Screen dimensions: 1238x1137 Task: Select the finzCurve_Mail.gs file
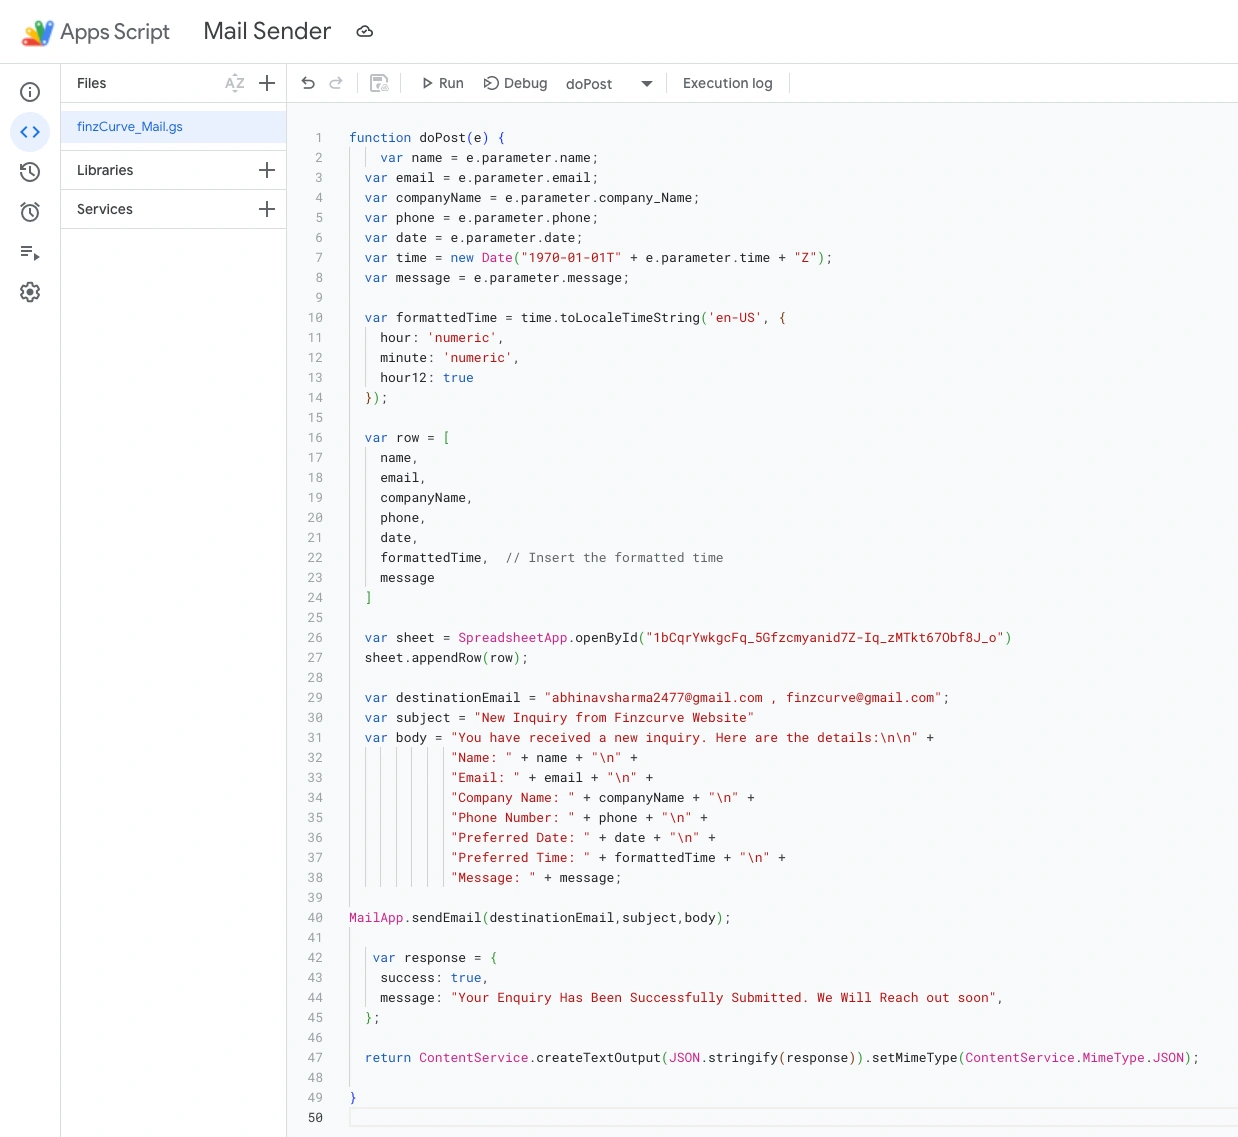[x=128, y=126]
